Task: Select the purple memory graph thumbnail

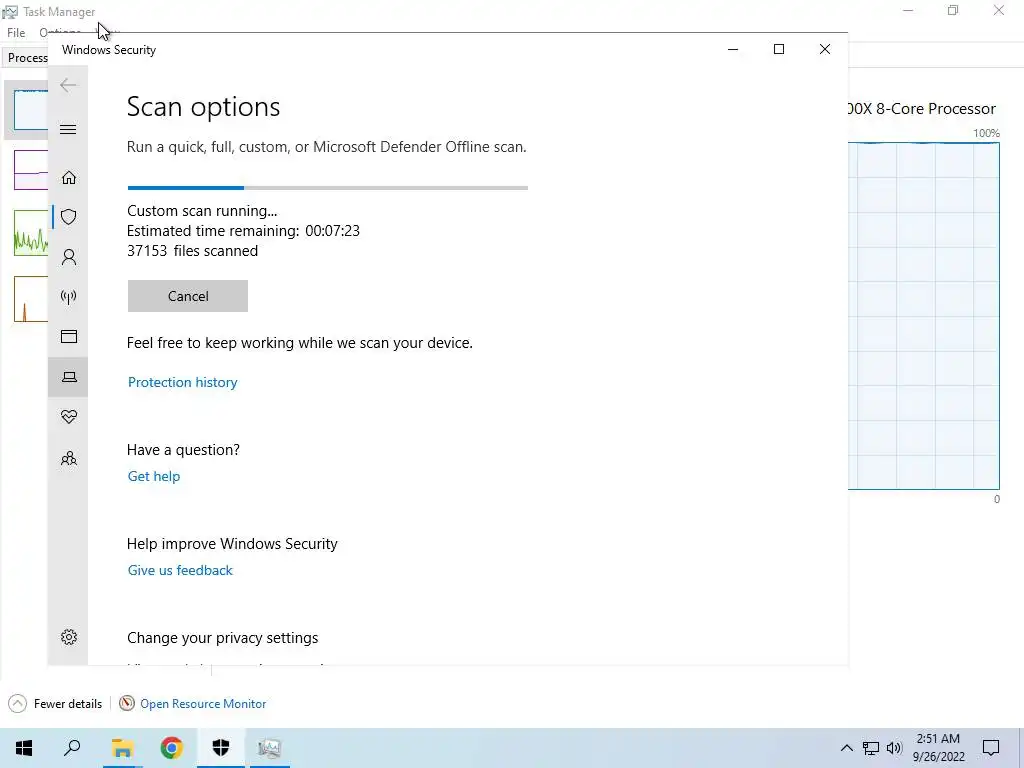Action: point(31,170)
